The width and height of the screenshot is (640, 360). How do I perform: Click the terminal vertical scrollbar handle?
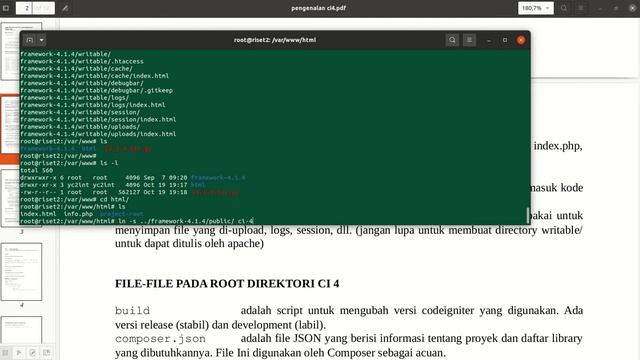(x=528, y=216)
